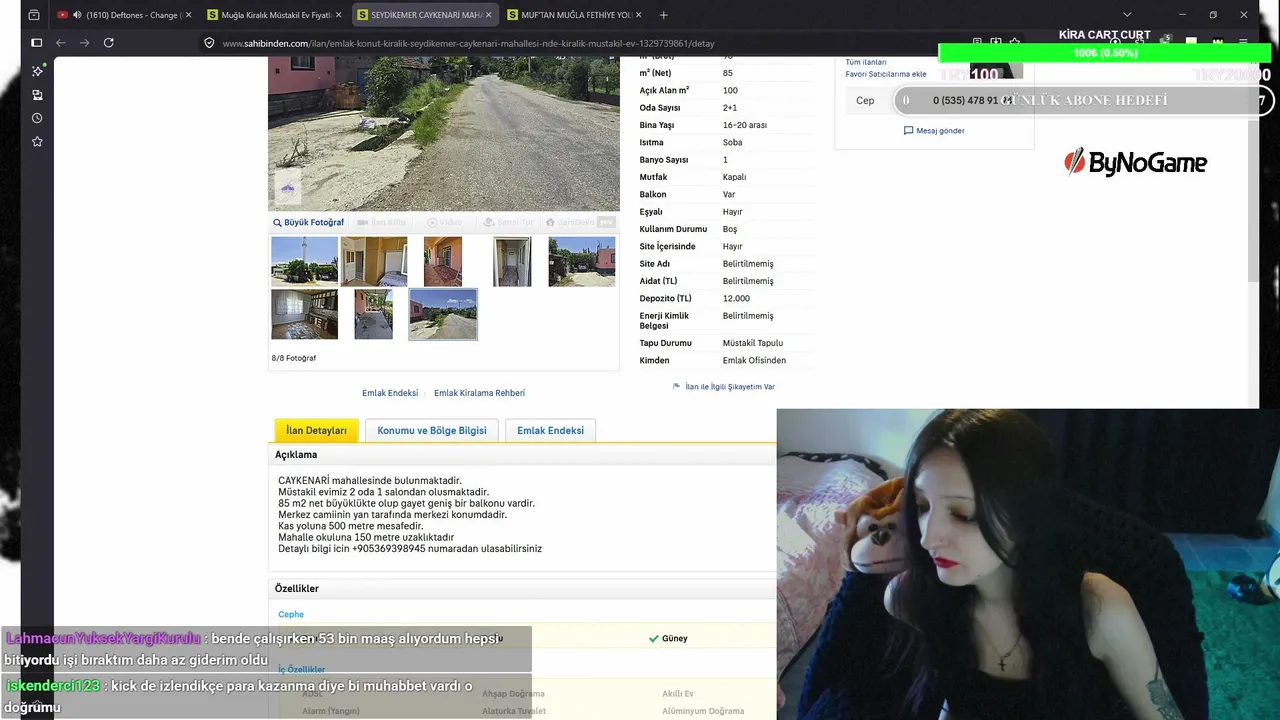View the mosque street thumbnail photo

(x=305, y=261)
